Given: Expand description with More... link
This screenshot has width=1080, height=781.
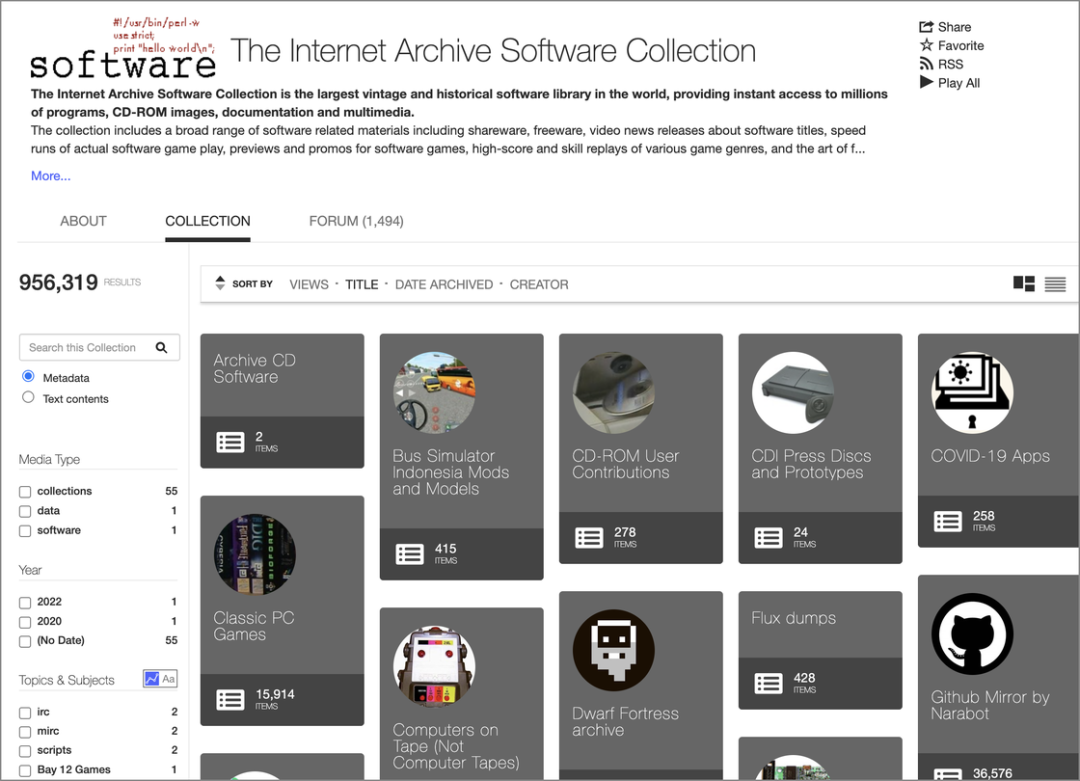Looking at the screenshot, I should 50,176.
